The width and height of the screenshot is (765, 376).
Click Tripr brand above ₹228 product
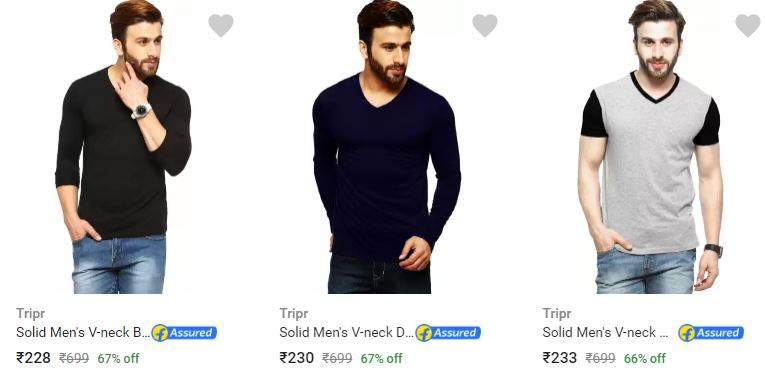[30, 314]
